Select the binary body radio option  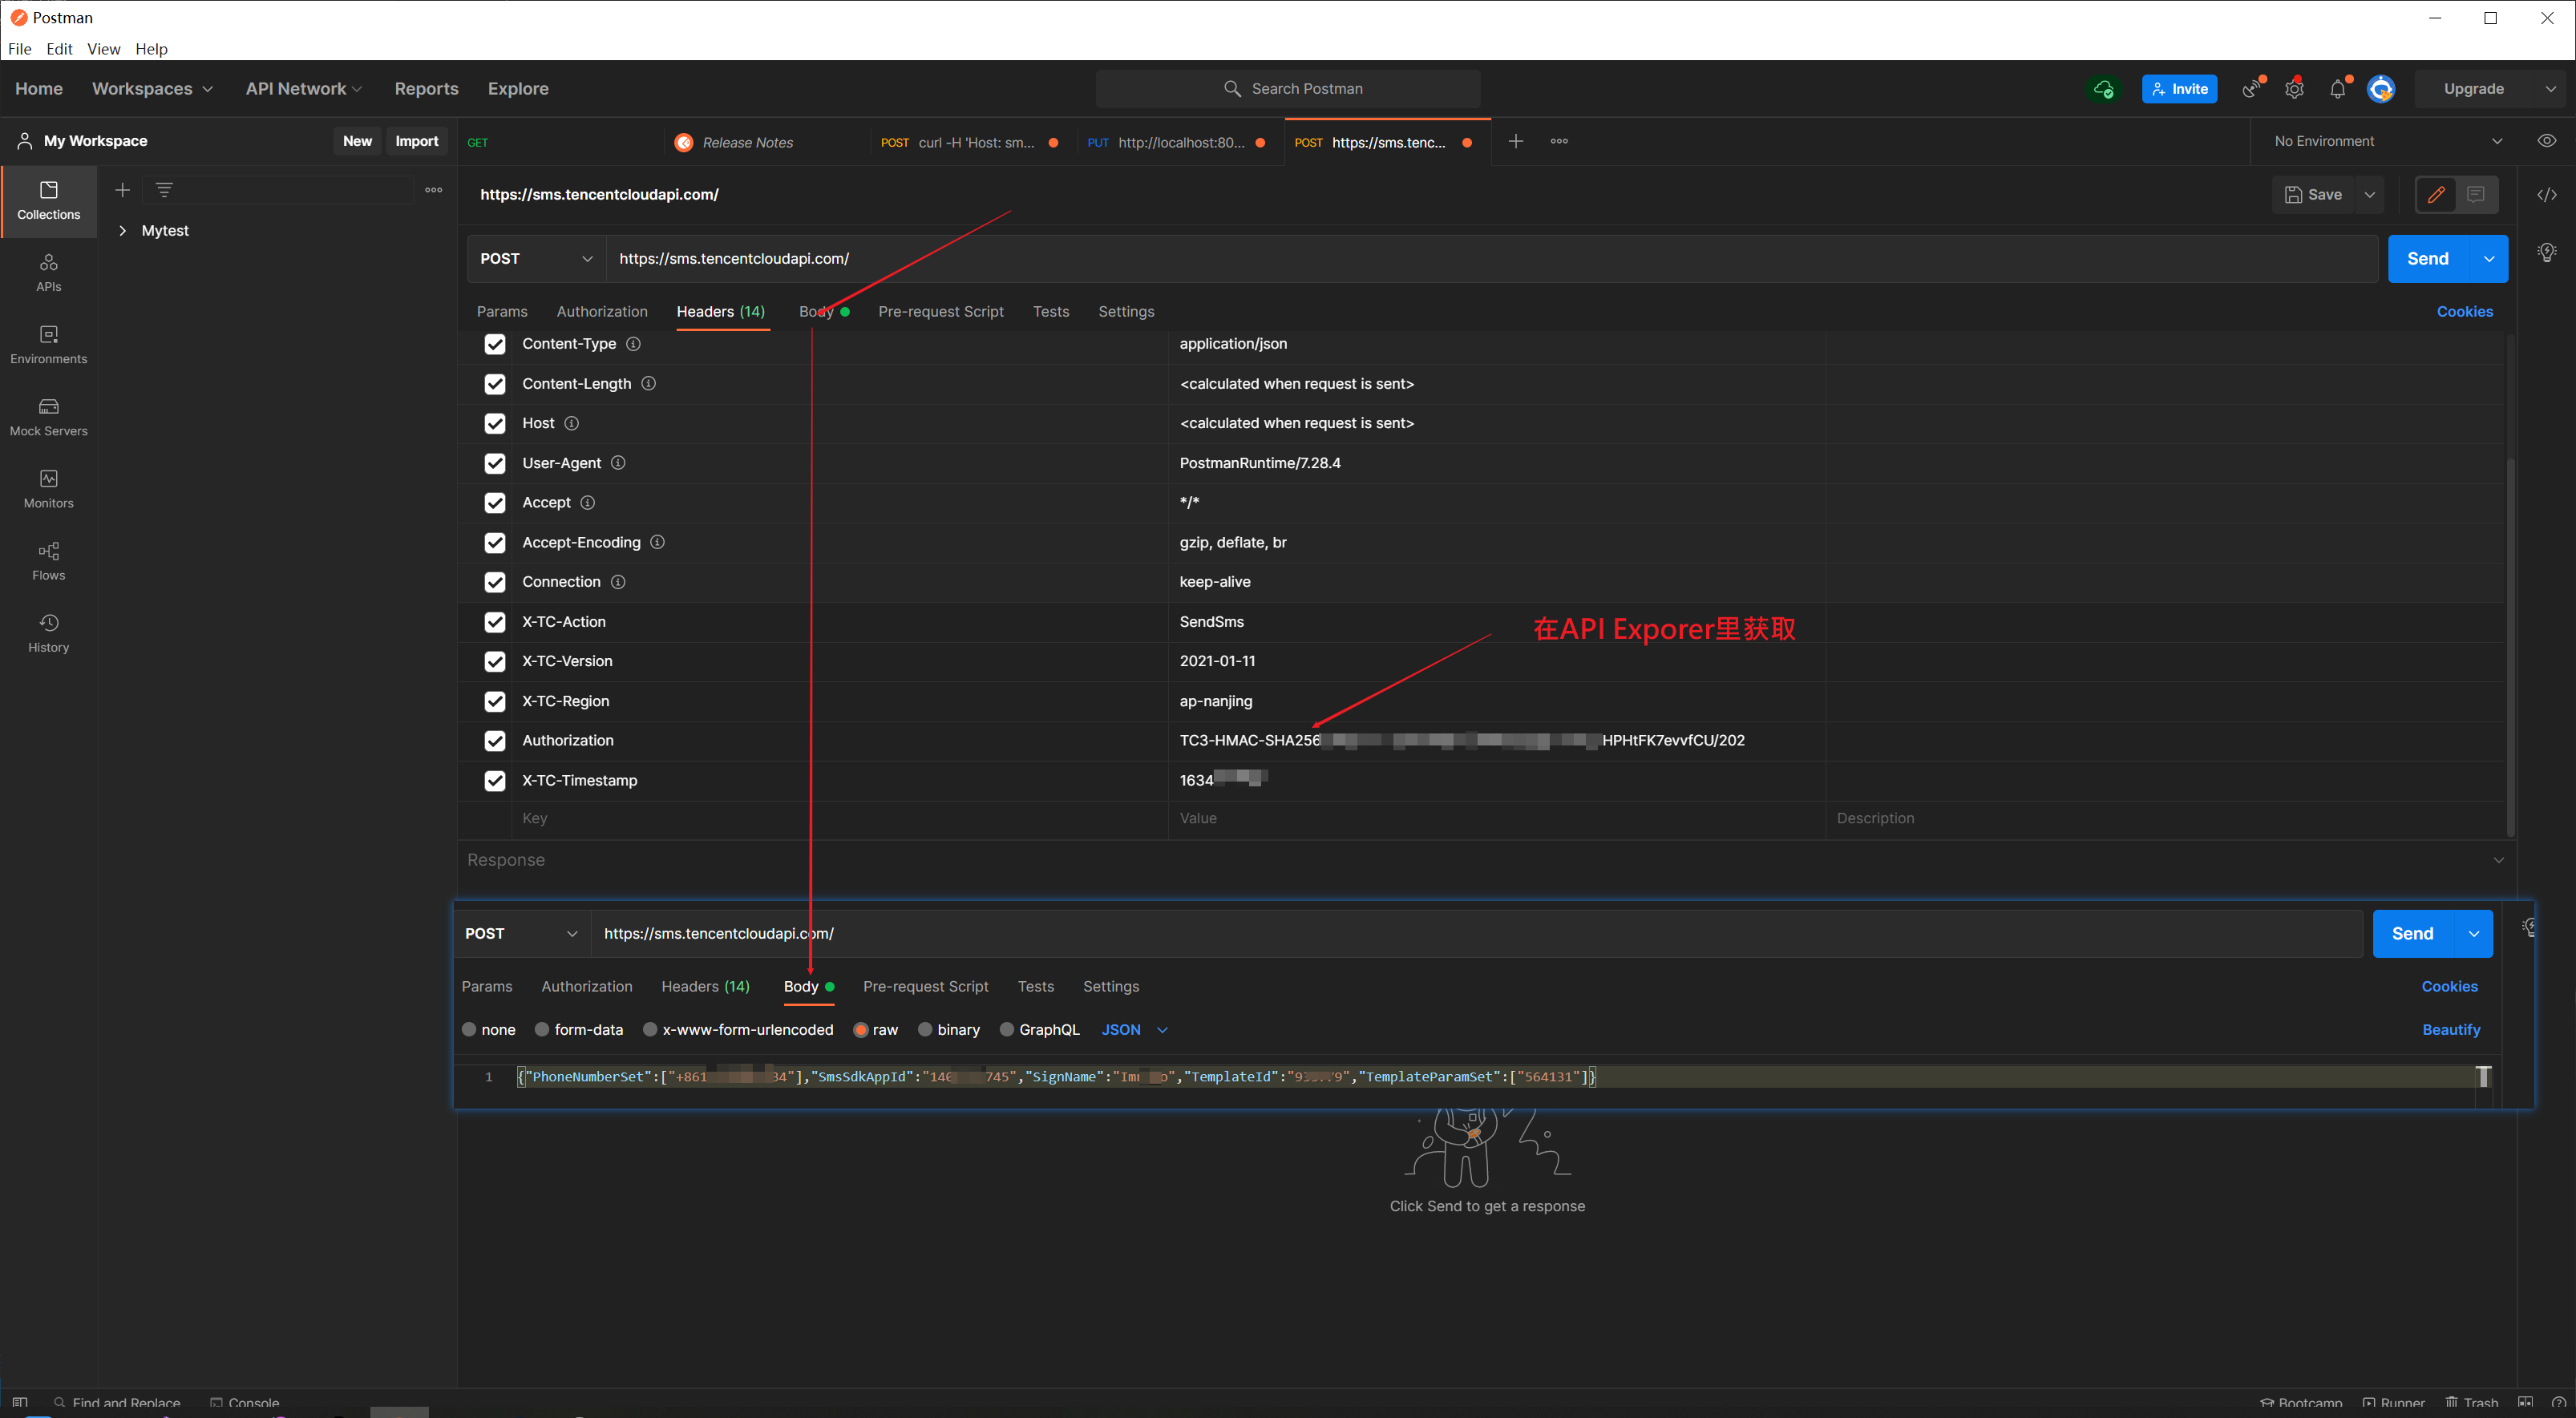(924, 1029)
